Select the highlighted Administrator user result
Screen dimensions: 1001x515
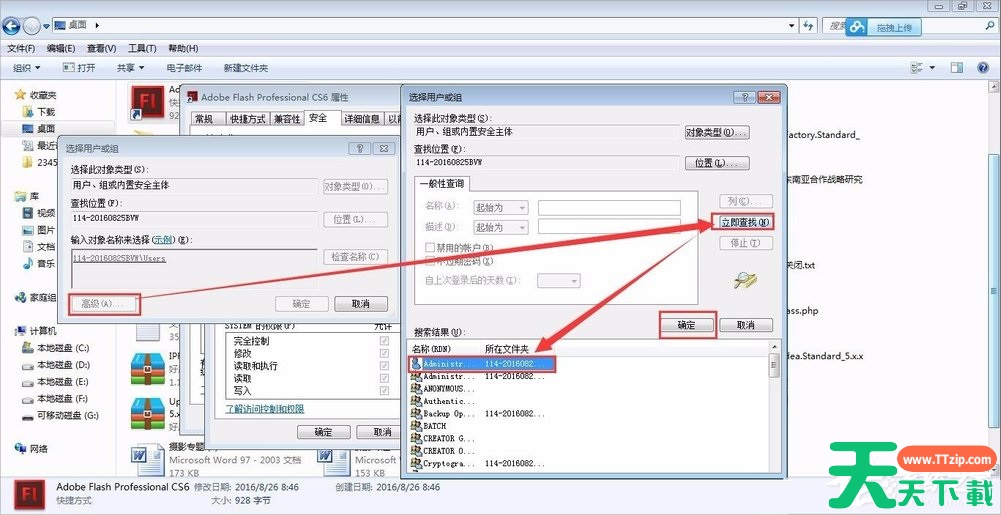click(x=481, y=364)
